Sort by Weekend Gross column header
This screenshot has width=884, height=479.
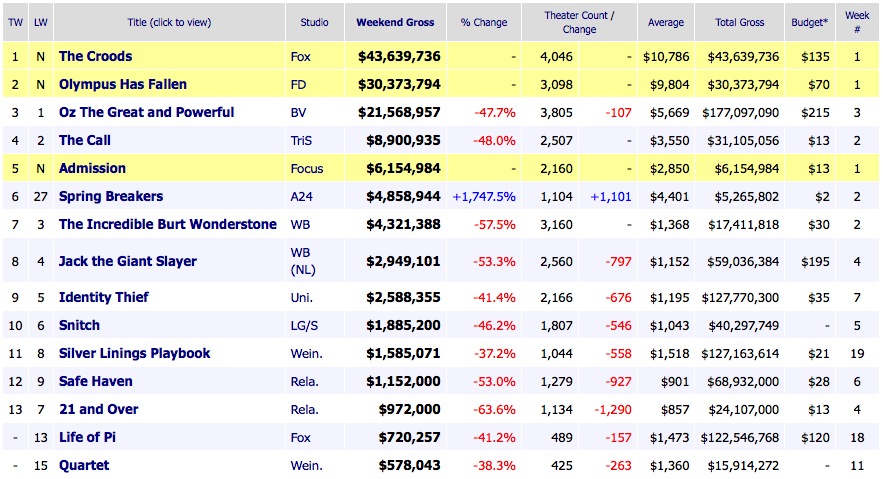[398, 22]
